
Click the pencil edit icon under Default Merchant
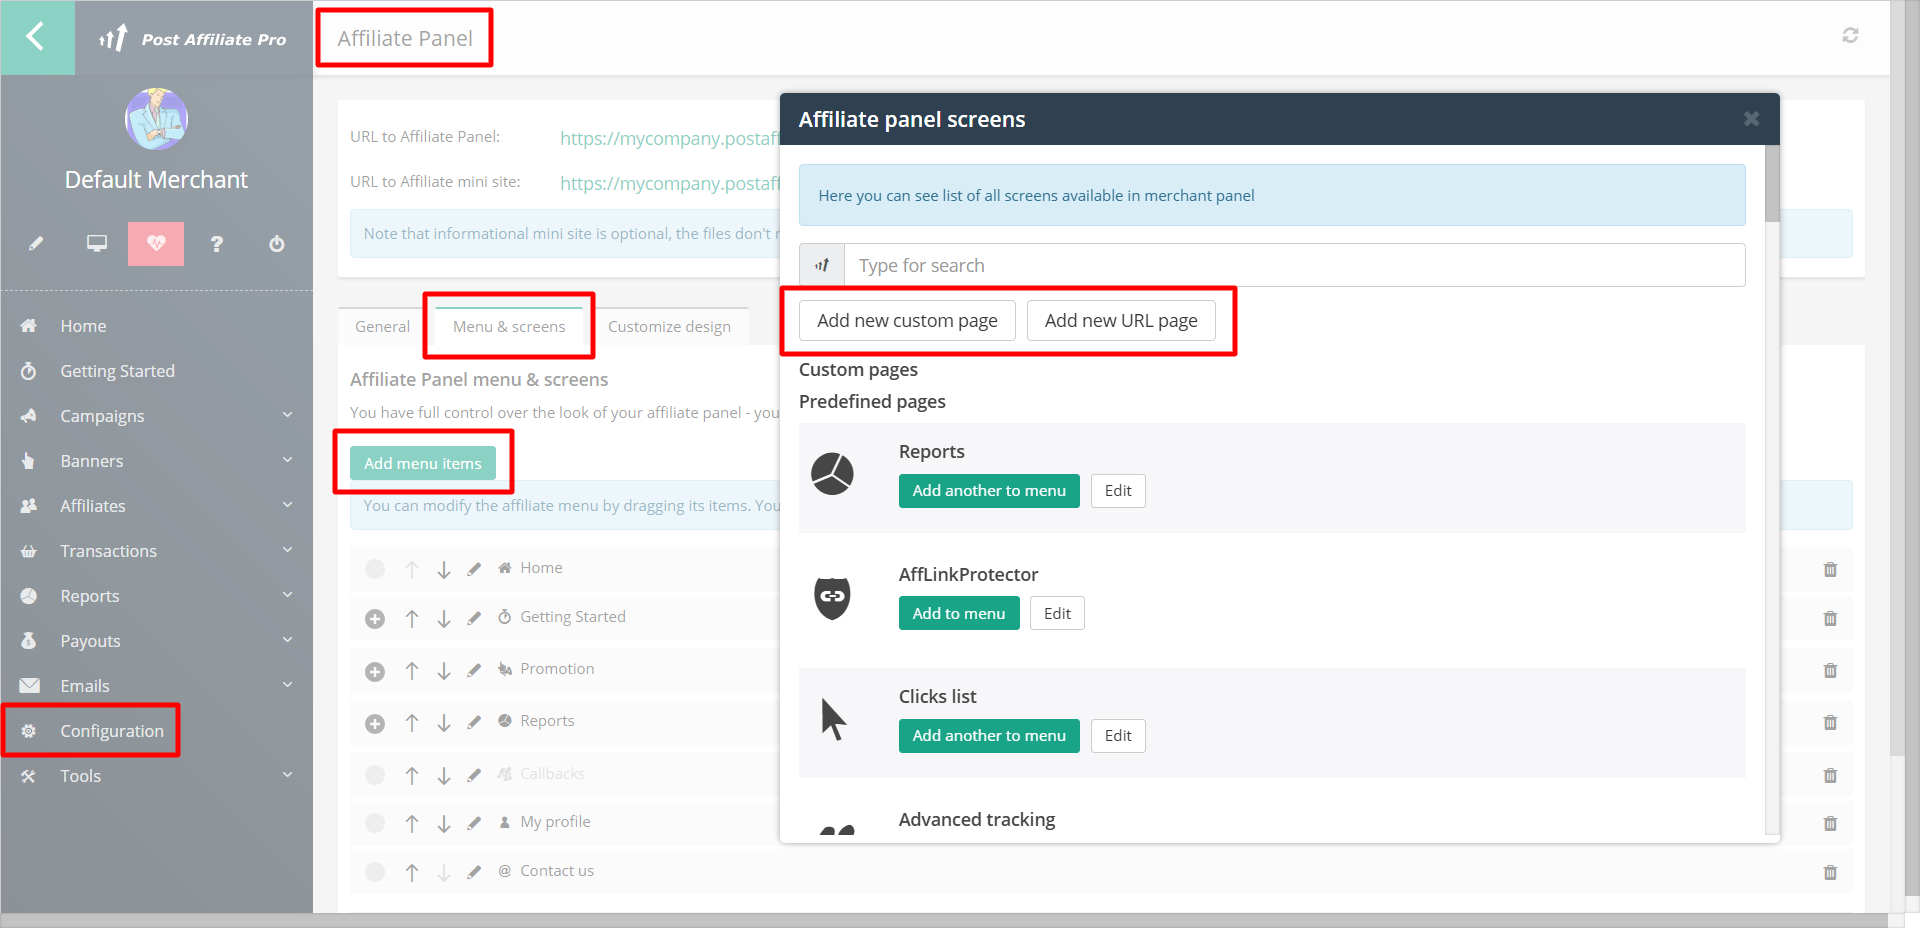point(36,243)
